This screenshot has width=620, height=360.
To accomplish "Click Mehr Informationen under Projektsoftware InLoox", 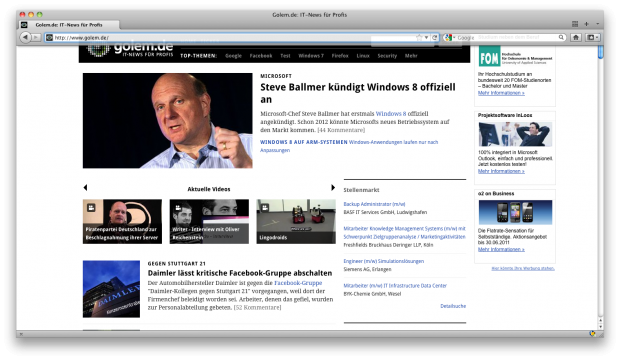I will pos(501,171).
